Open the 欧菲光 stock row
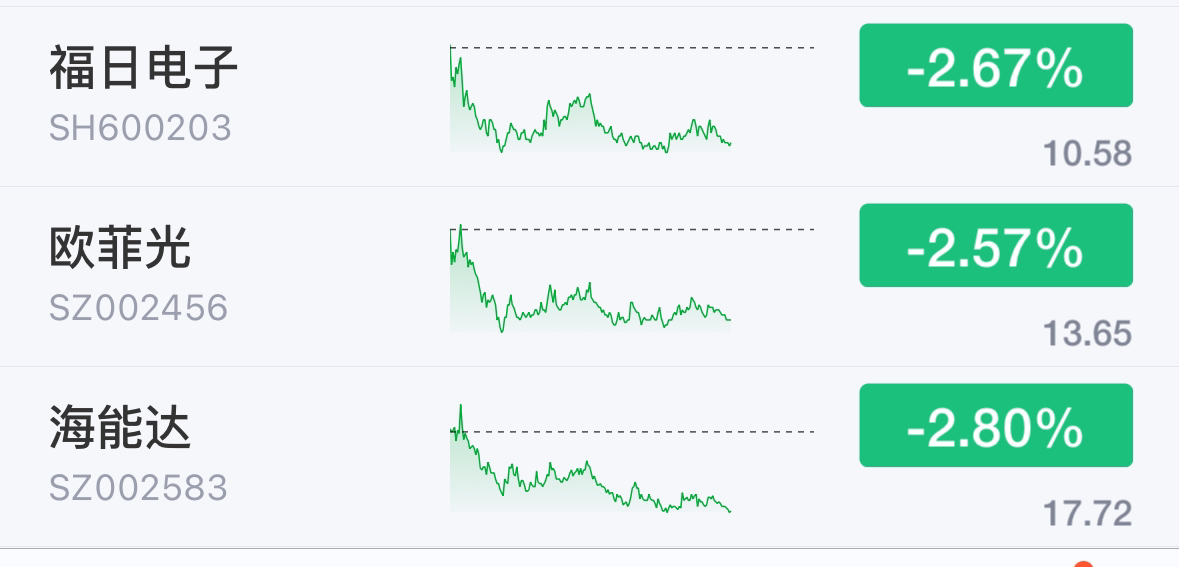This screenshot has width=1179, height=567. (590, 277)
